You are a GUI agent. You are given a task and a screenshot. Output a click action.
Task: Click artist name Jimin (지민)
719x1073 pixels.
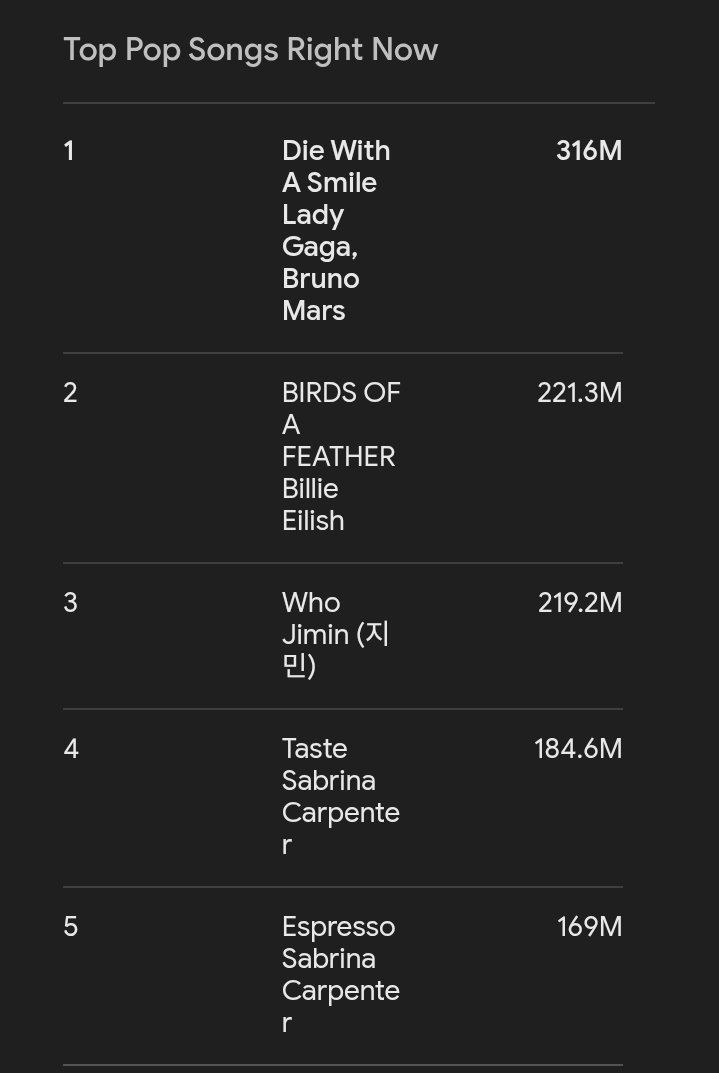(x=335, y=650)
